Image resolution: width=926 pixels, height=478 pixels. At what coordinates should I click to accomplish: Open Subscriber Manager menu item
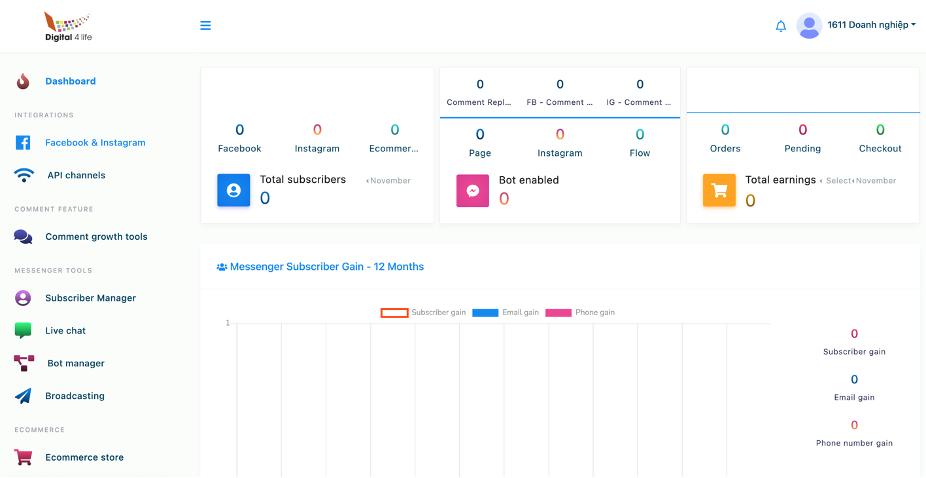(90, 298)
